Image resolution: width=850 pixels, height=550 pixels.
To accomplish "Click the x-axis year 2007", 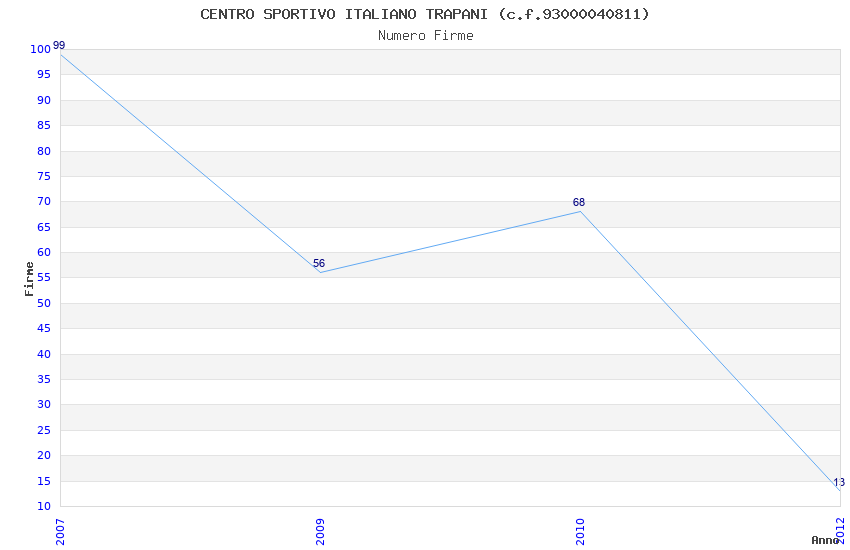I will tap(60, 532).
